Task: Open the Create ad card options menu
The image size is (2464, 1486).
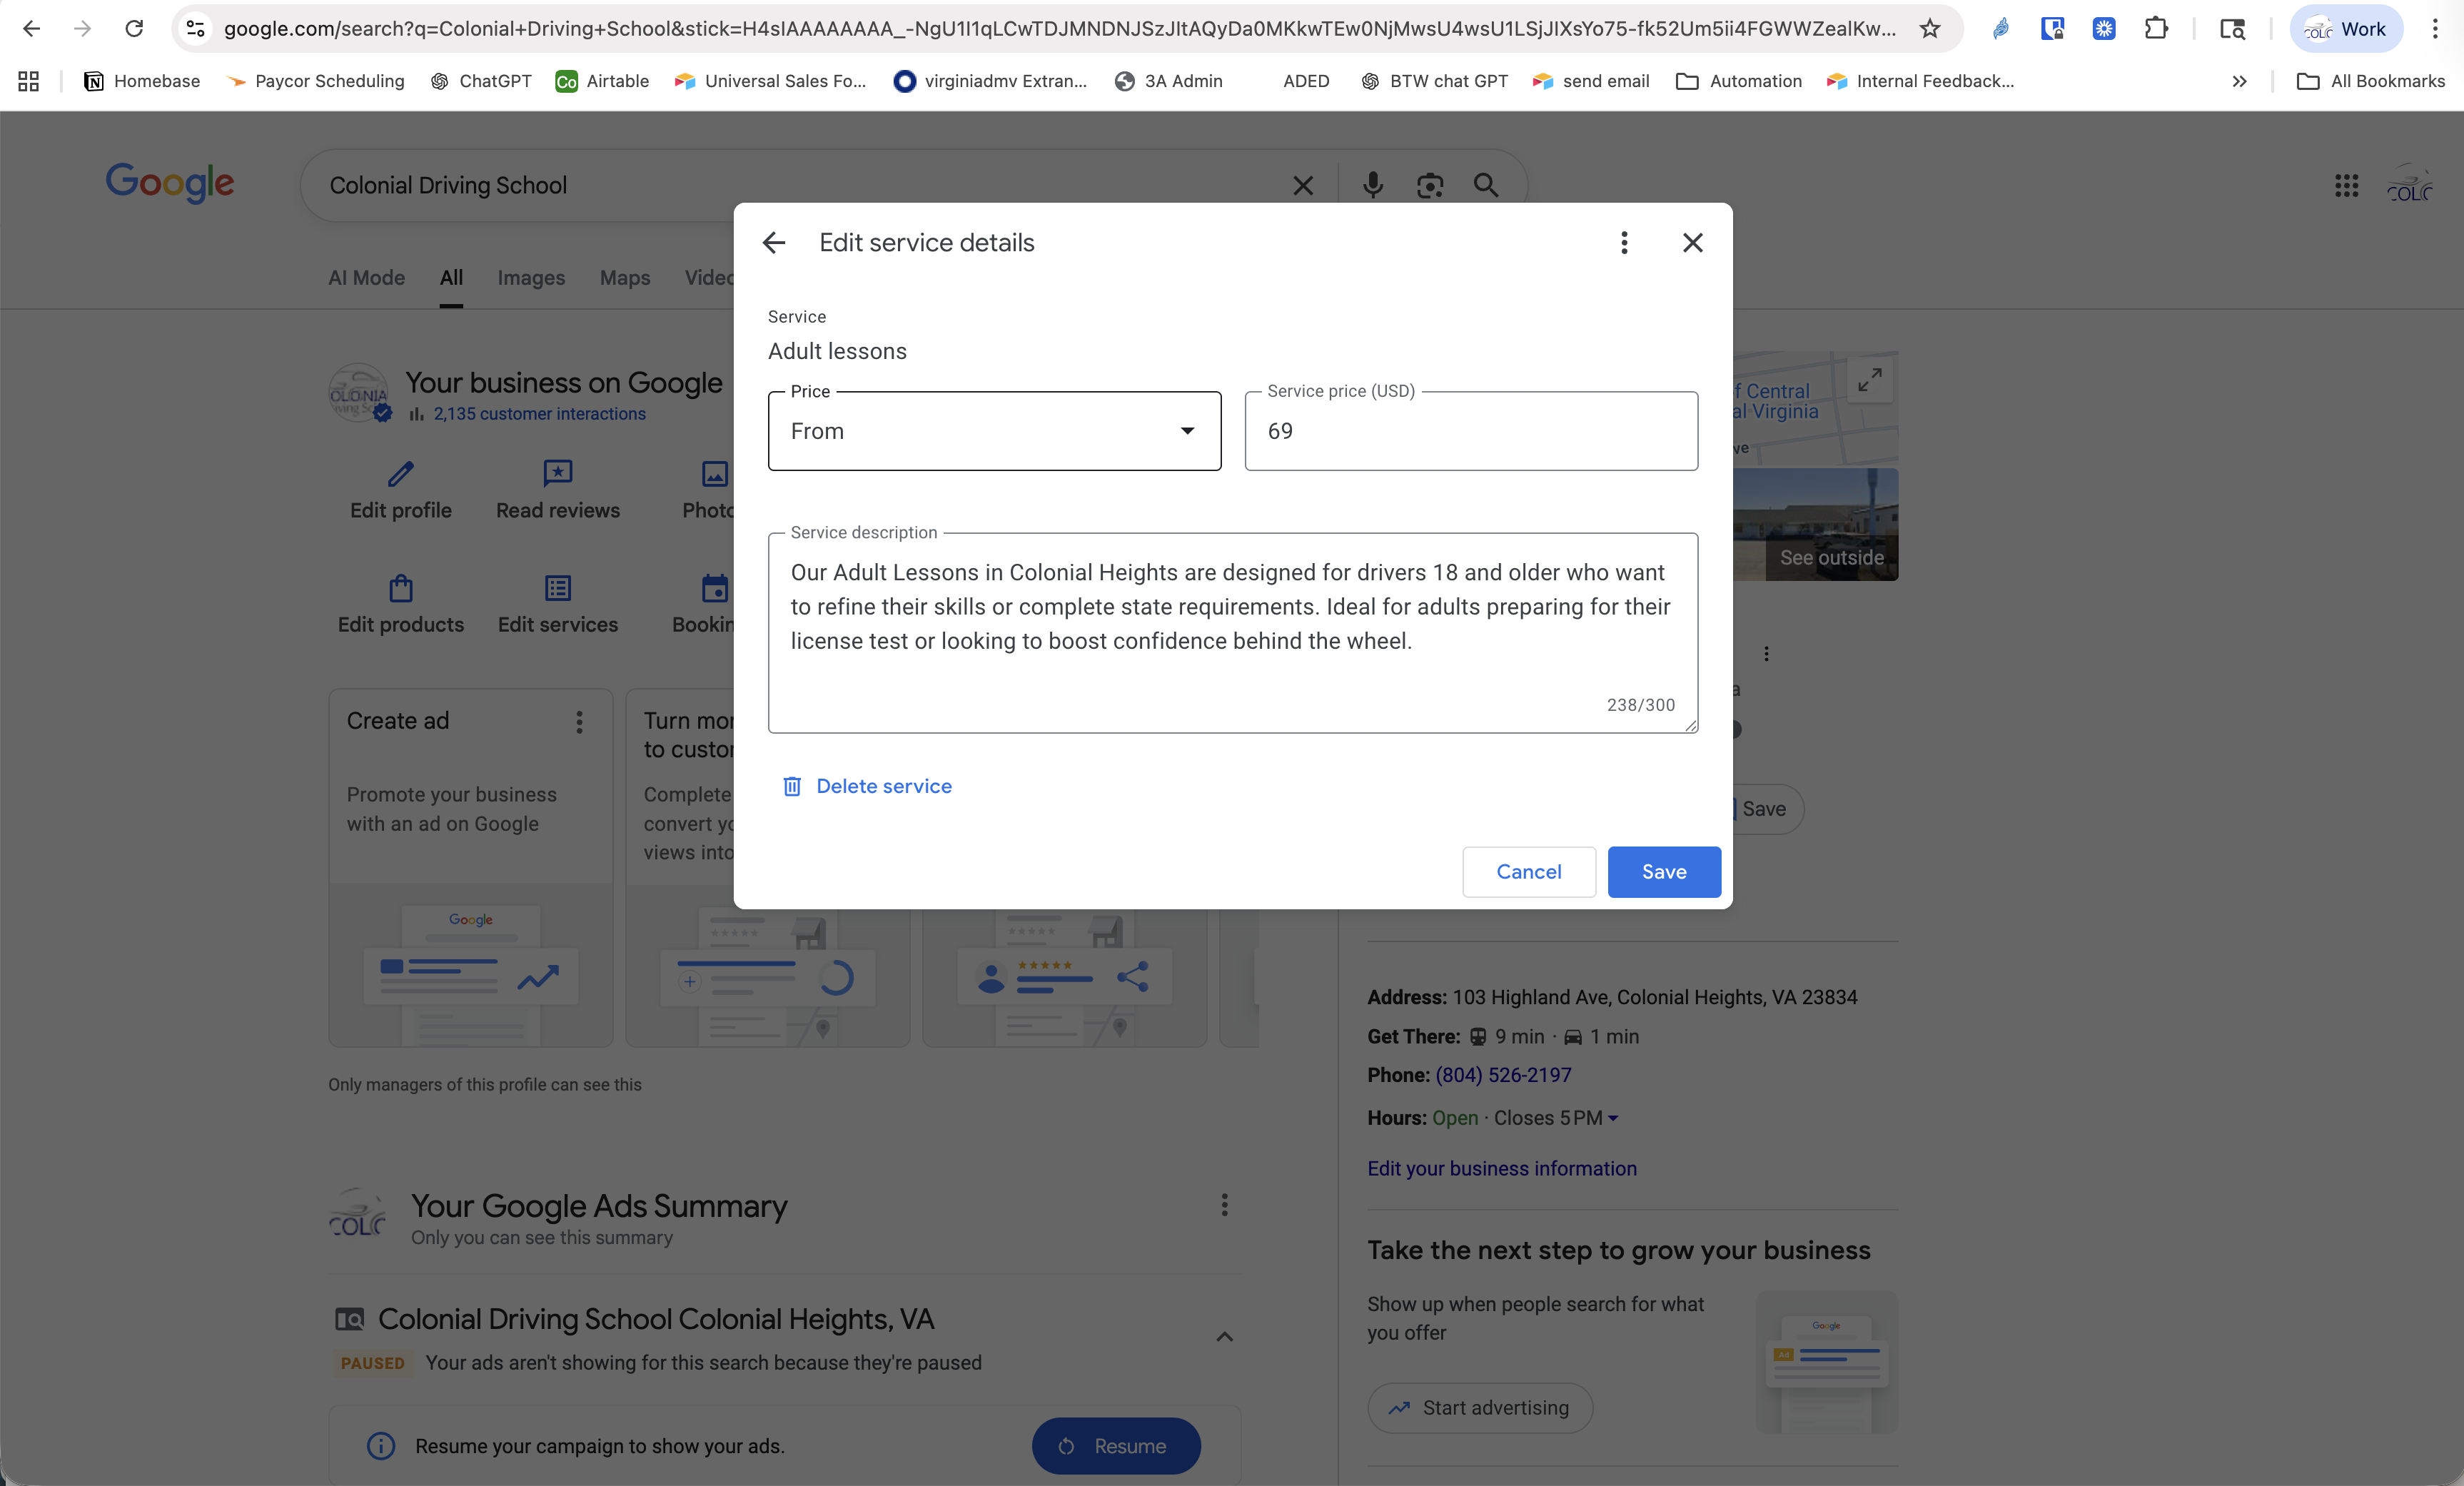Action: (579, 722)
